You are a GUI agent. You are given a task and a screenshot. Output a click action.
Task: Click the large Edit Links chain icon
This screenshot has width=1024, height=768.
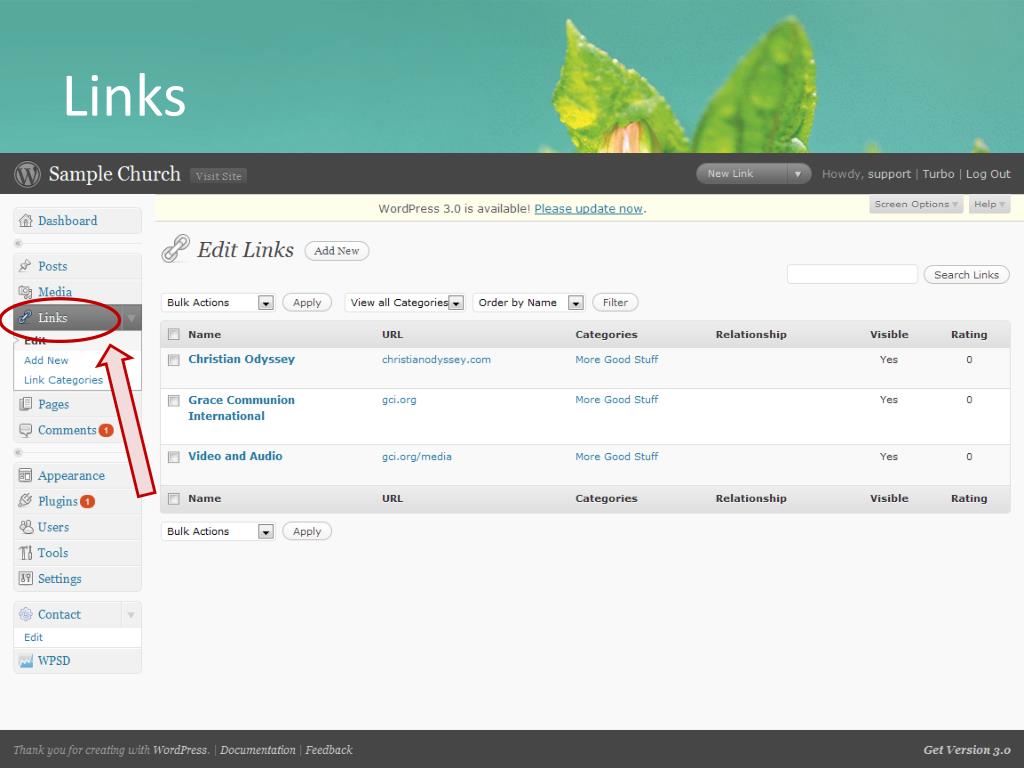tap(176, 249)
